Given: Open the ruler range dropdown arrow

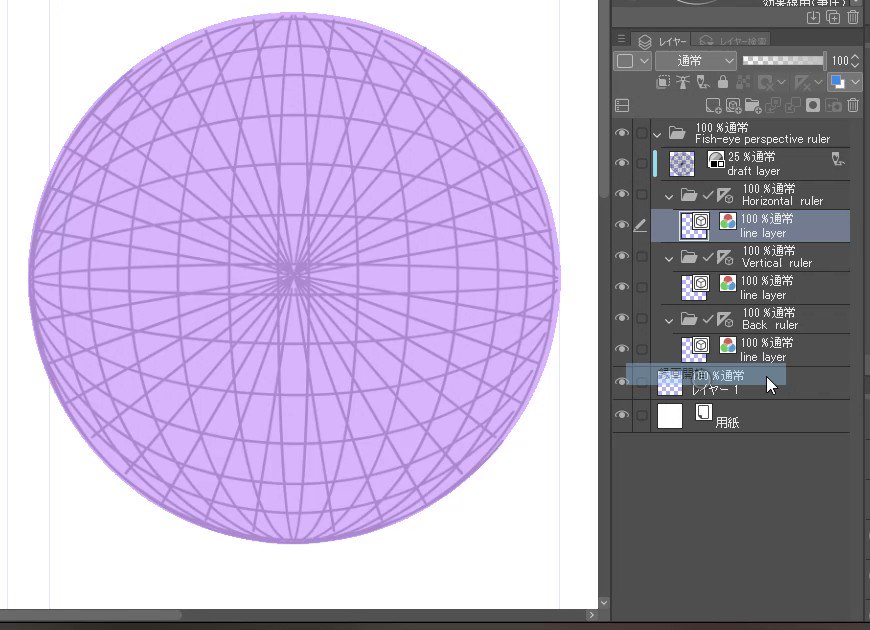Looking at the screenshot, I should [818, 83].
